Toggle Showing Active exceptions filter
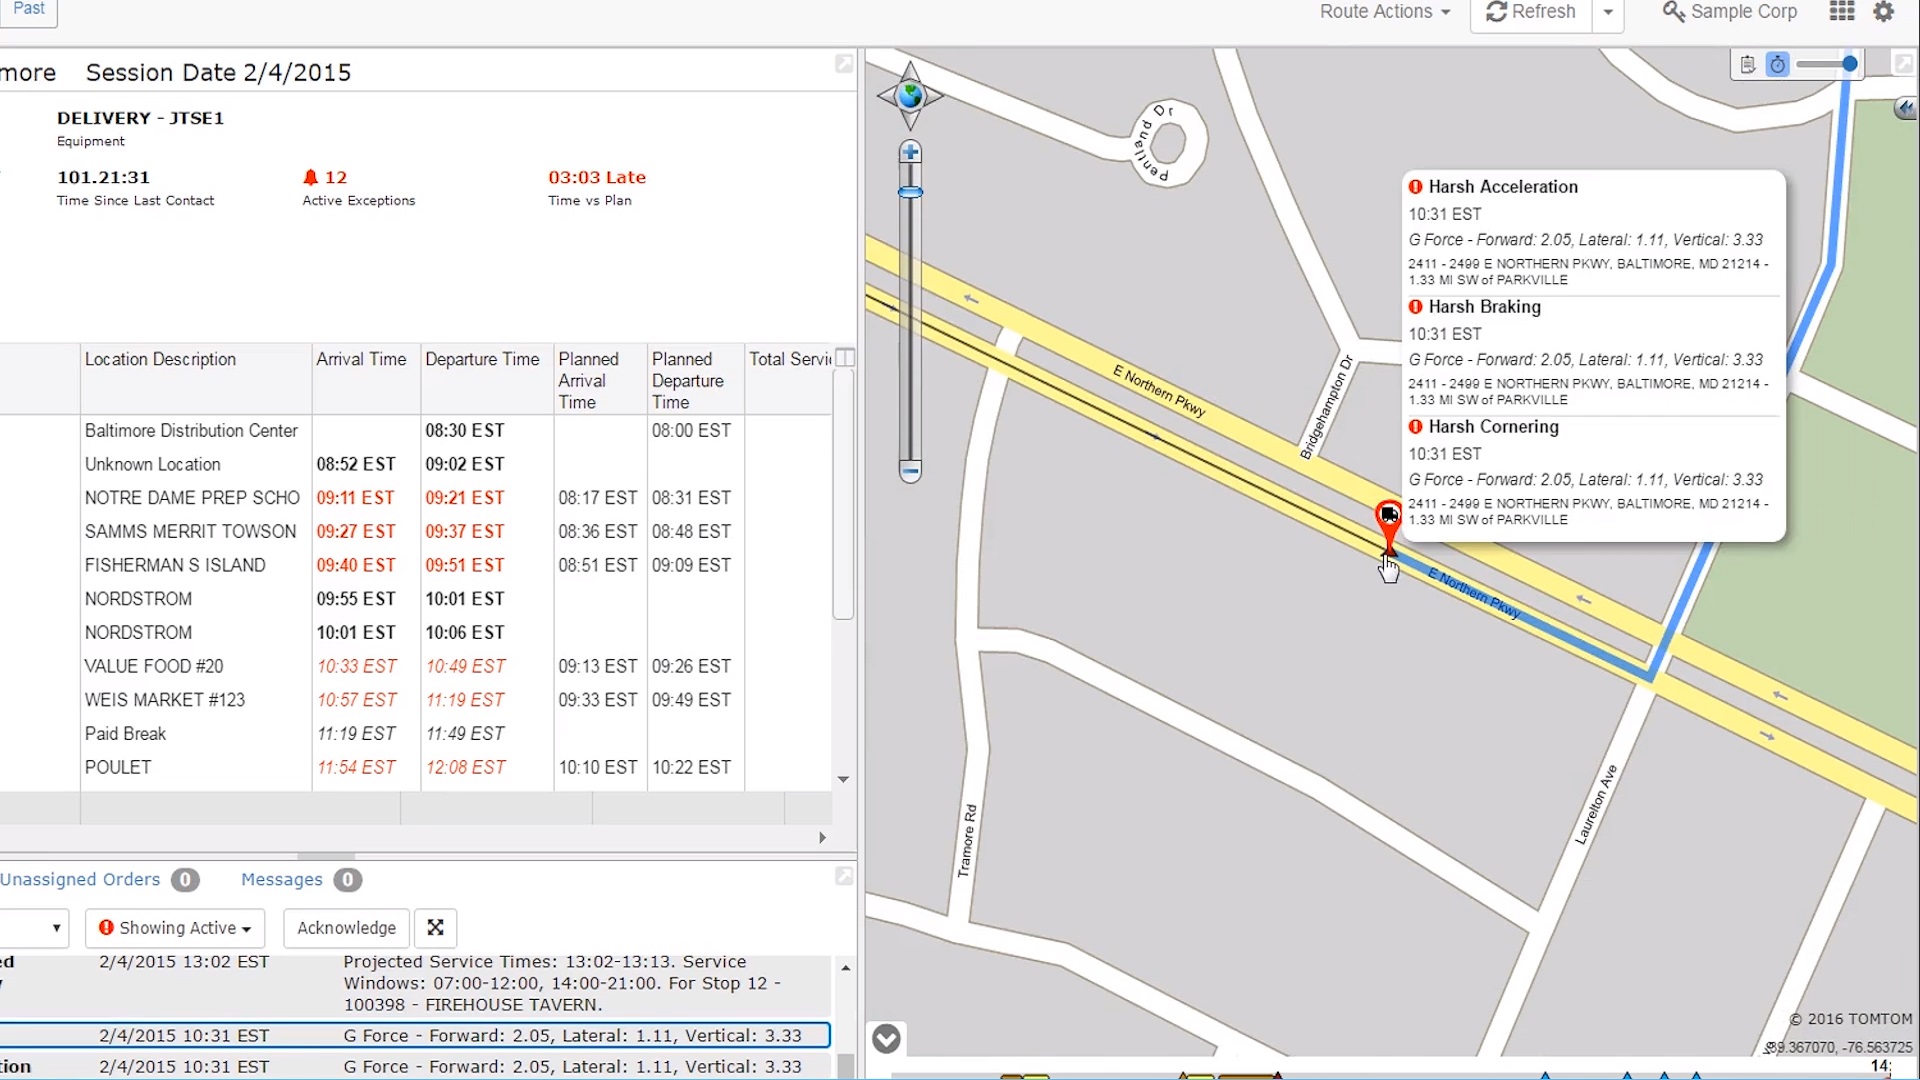Viewport: 1920px width, 1080px height. click(x=173, y=927)
